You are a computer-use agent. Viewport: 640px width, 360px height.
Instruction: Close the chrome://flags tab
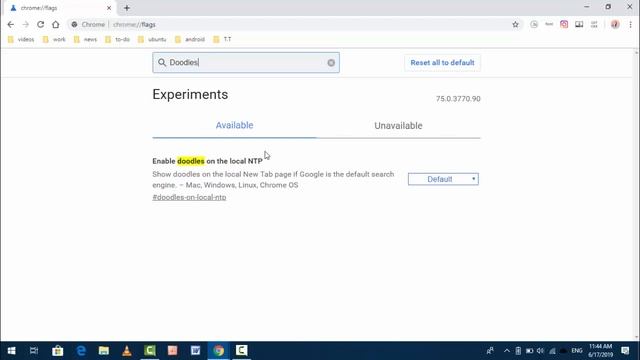coord(109,8)
